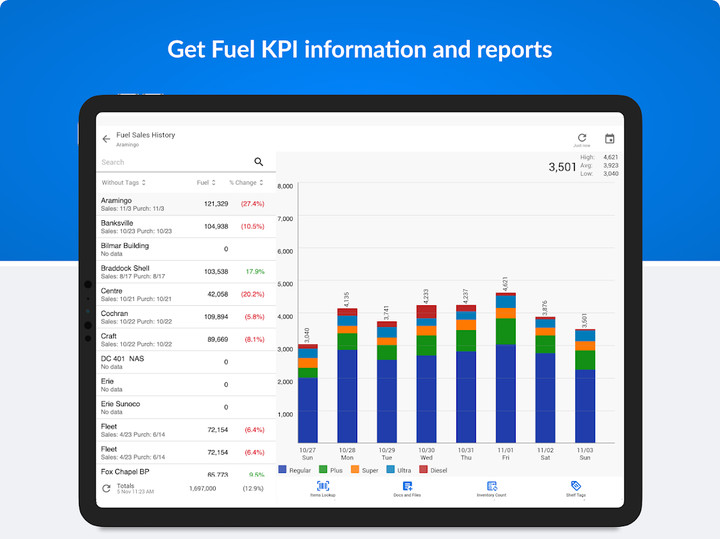Click the Diesel legend red swatch

[423, 469]
